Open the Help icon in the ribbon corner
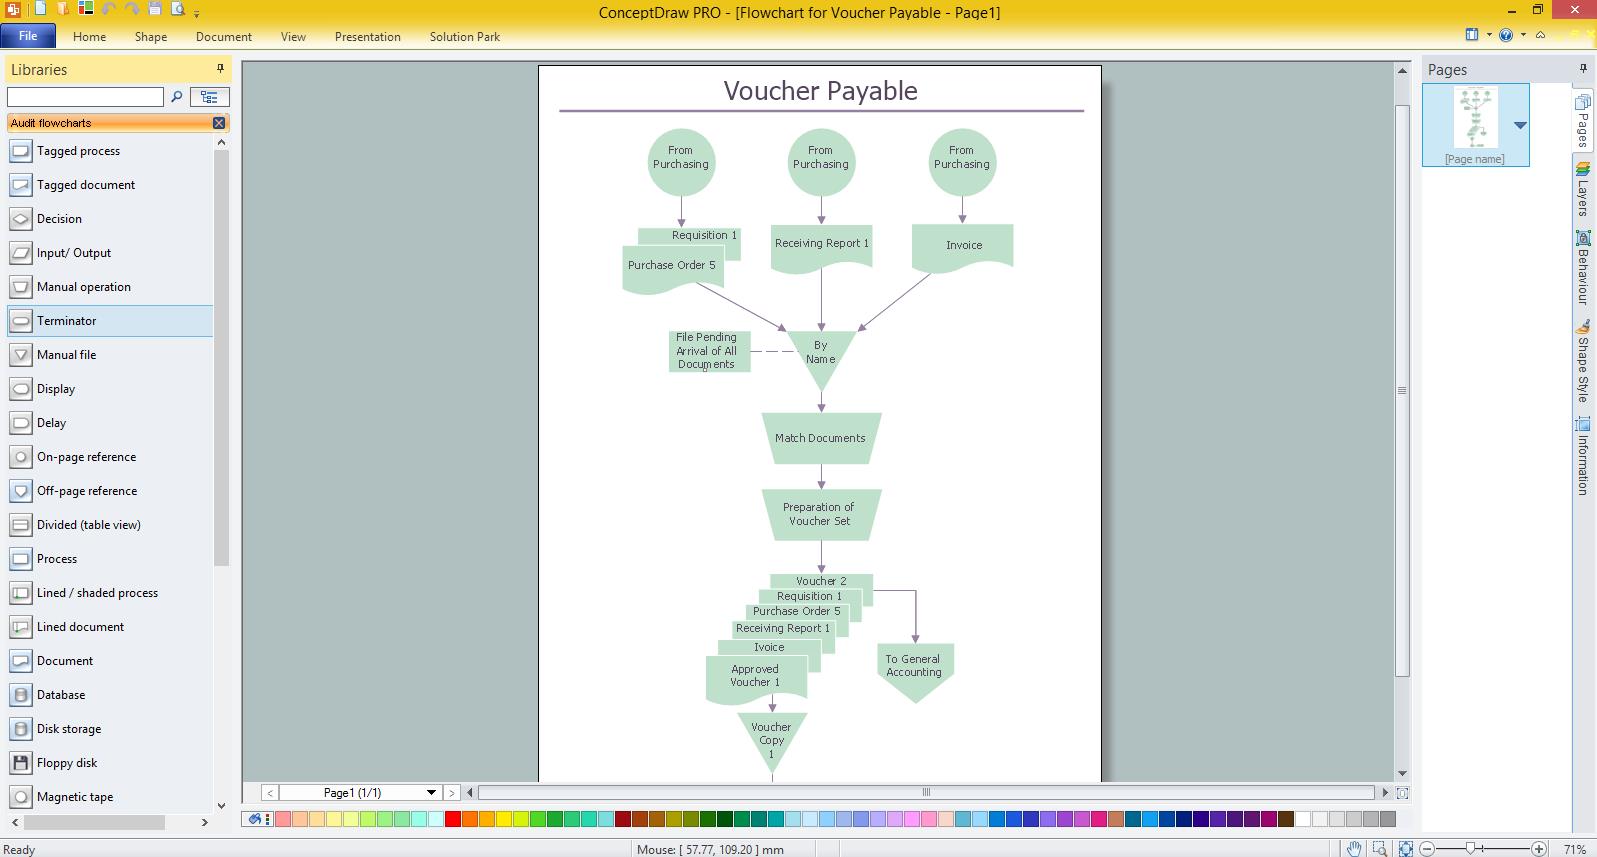Viewport: 1597px width, 857px height. pos(1506,35)
